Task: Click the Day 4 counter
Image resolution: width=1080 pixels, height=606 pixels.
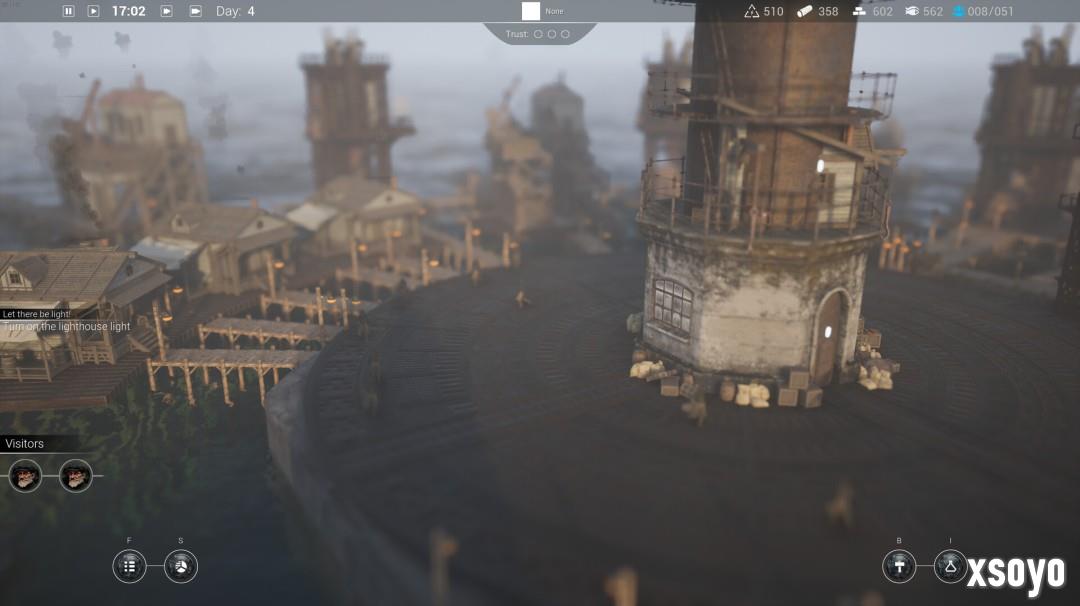Action: tap(235, 11)
